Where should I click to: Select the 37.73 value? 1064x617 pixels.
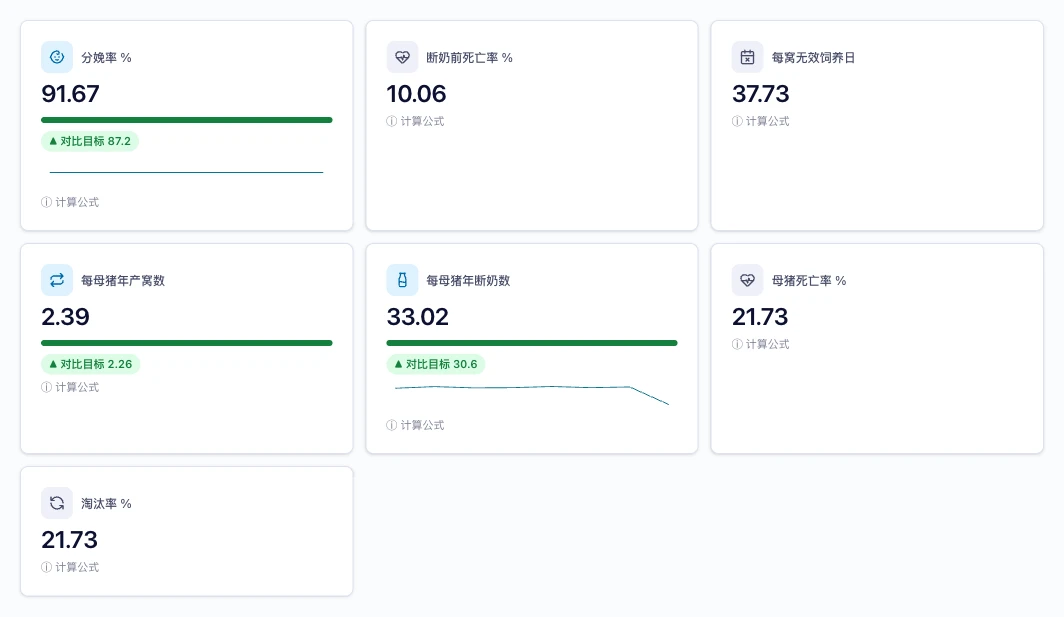(761, 94)
